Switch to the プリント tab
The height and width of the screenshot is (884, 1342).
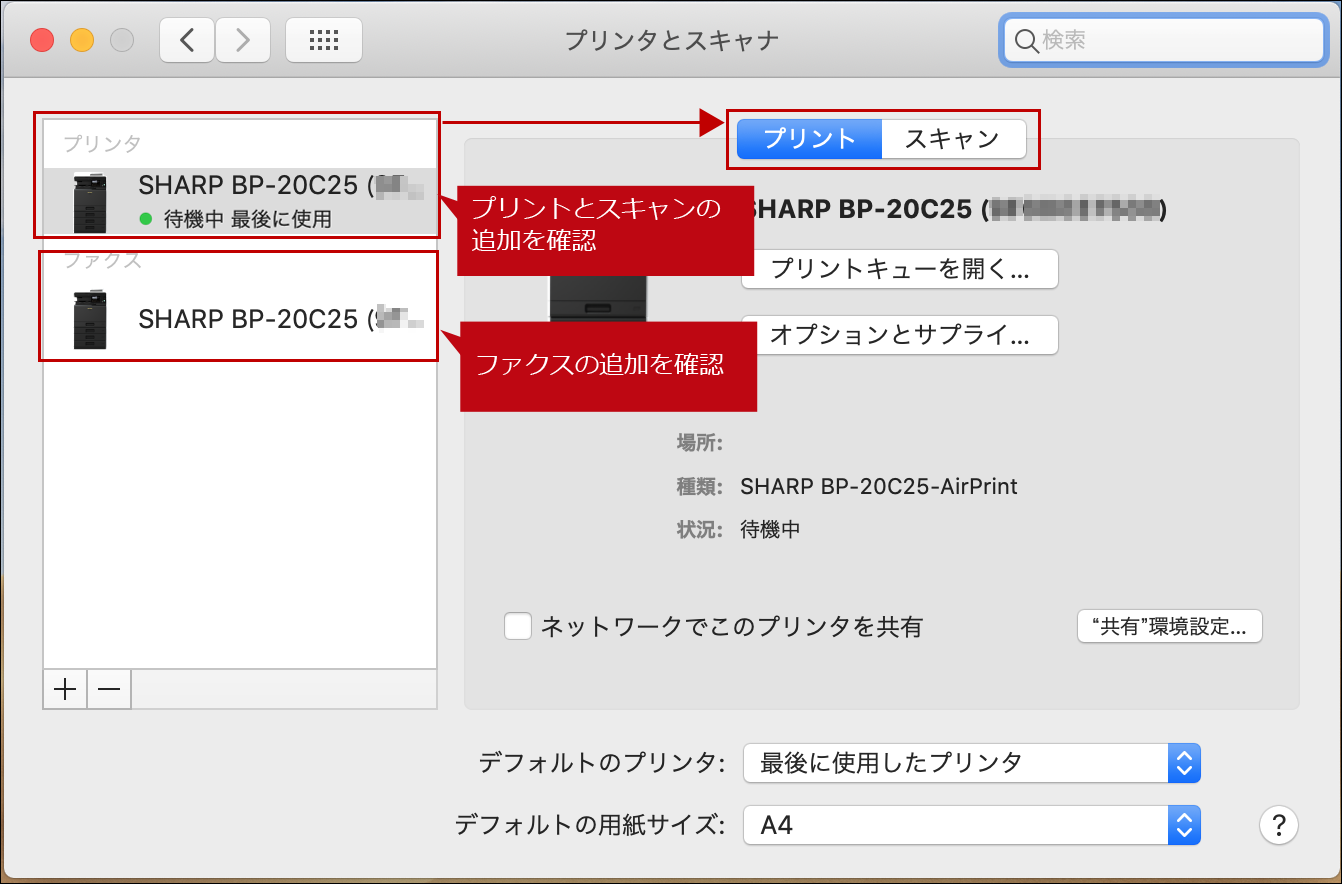point(810,139)
